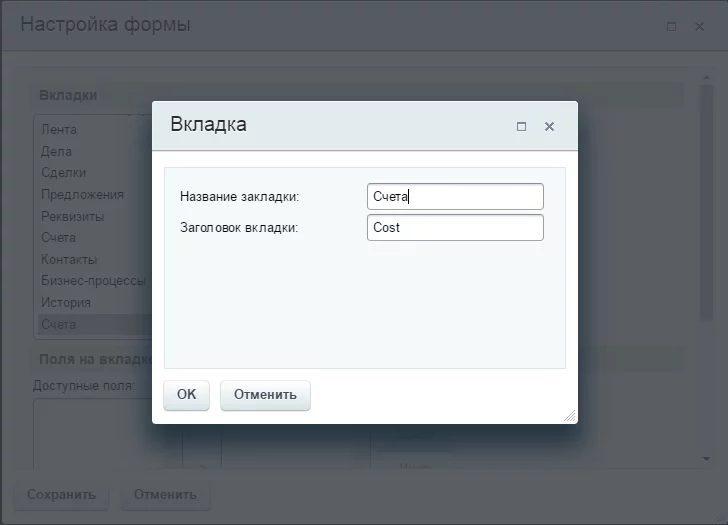The height and width of the screenshot is (525, 728).
Task: Choose Сделки in the Вкладки list
Action: 63,173
